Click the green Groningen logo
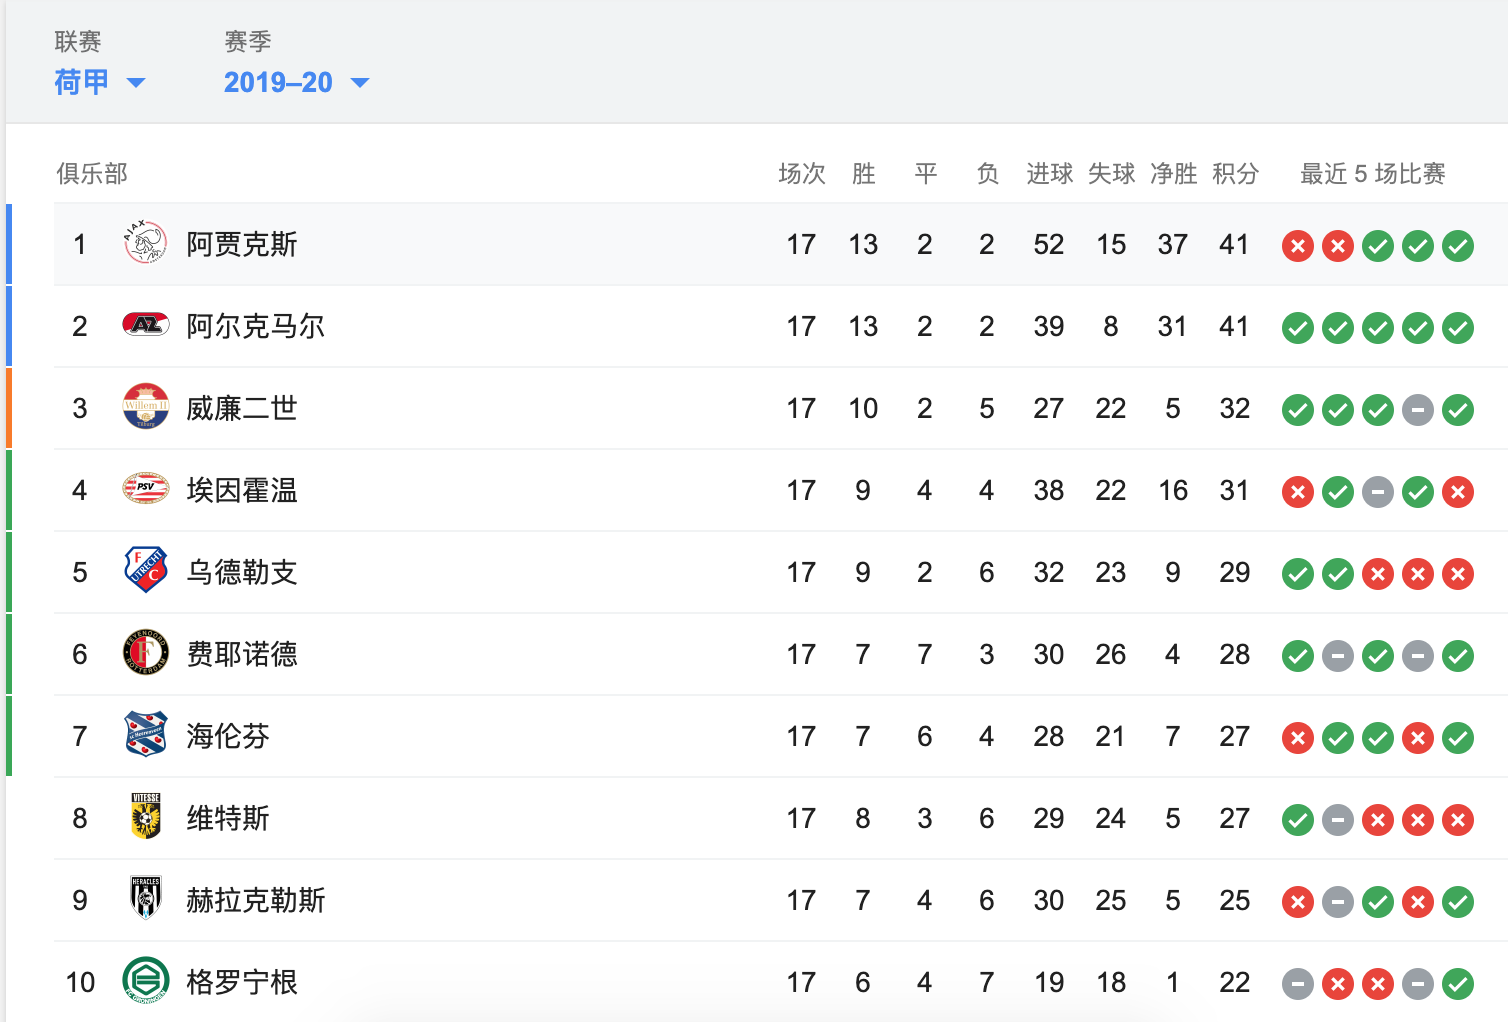Screen dimensions: 1508x1022 [145, 980]
